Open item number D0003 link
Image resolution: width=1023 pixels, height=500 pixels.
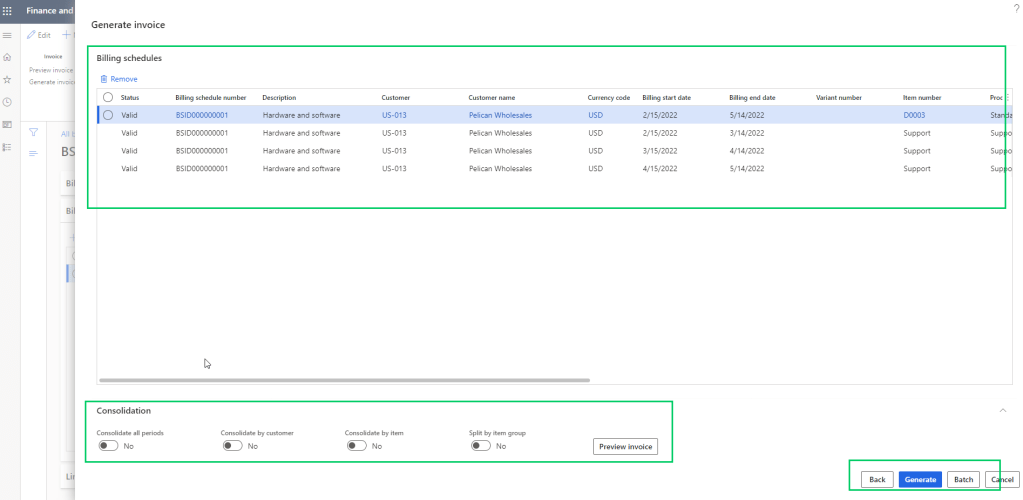[915, 115]
